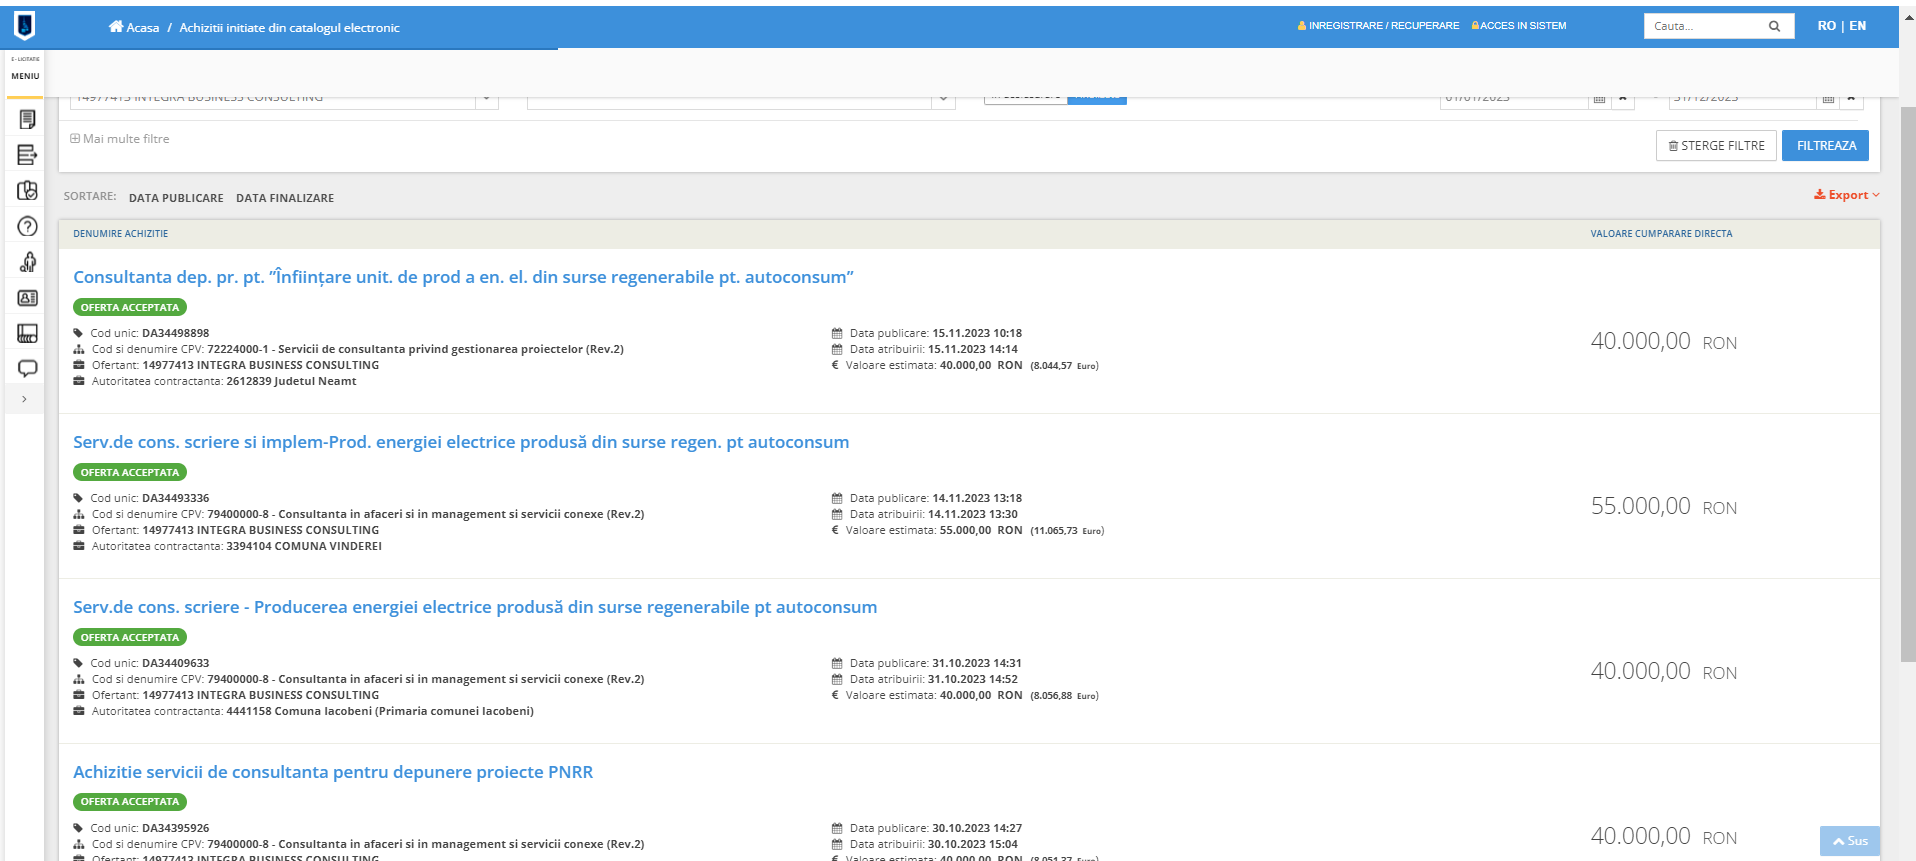Sort by DATA FINALIZARE
Image resolution: width=1916 pixels, height=861 pixels.
tap(285, 198)
